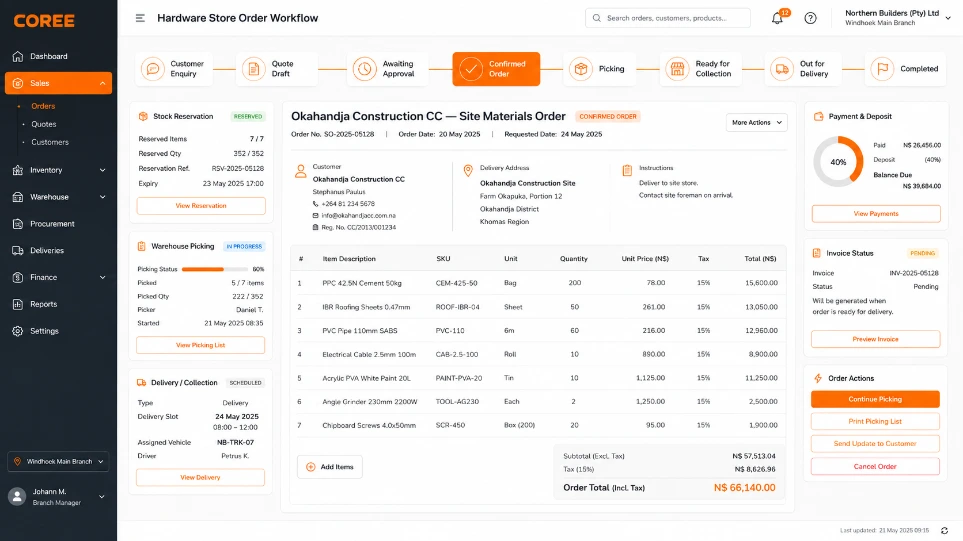This screenshot has width=963, height=541.
Task: Select Customers under Sales
Action: 50,142
